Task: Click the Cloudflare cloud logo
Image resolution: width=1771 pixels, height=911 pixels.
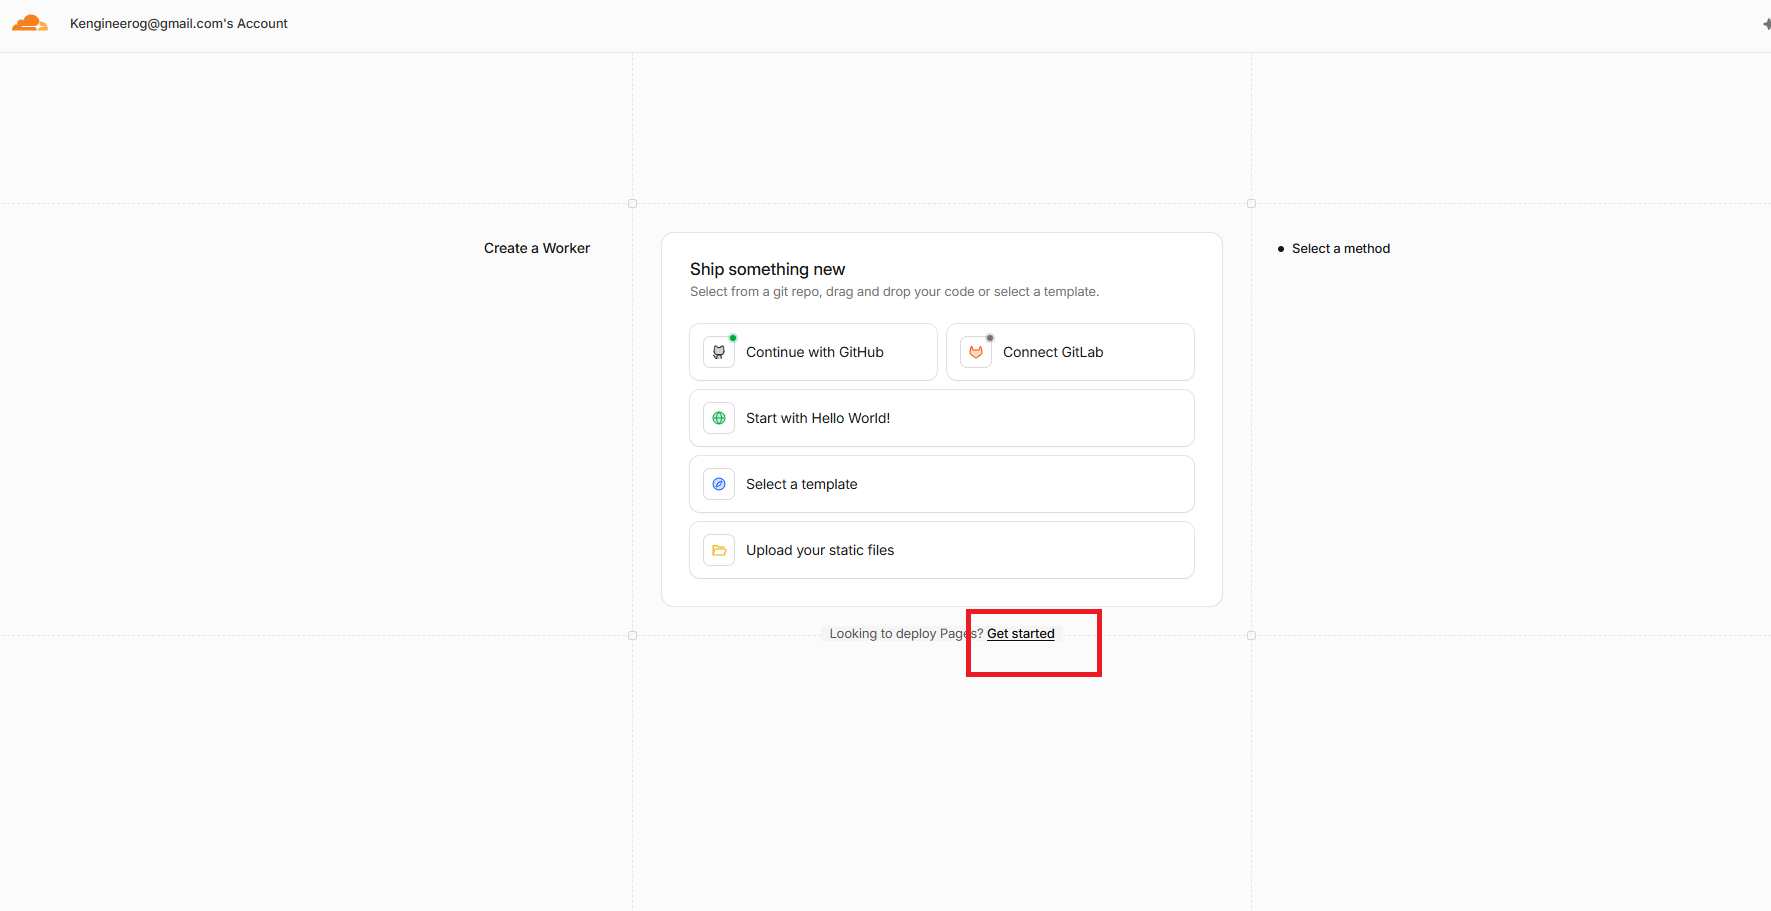Action: (x=30, y=23)
